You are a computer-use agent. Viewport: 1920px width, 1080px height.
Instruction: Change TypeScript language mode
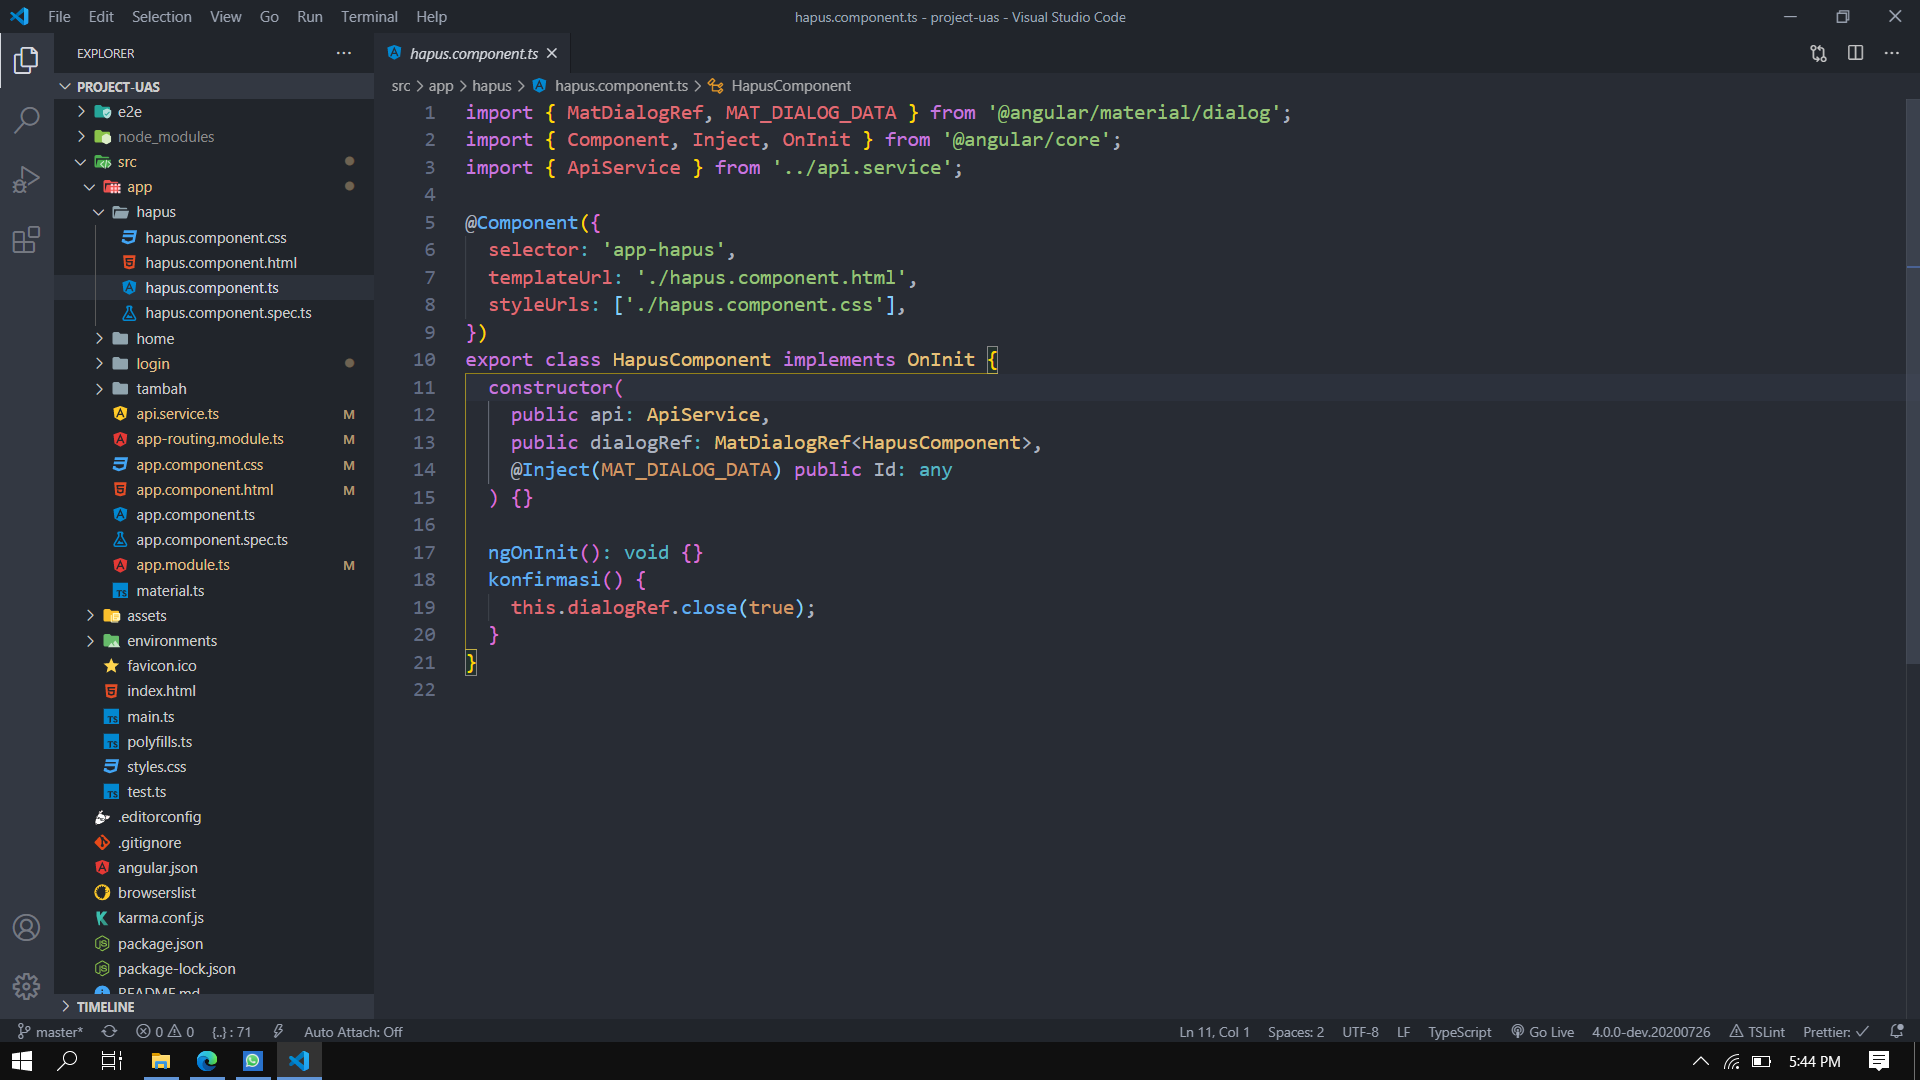coord(1459,1031)
